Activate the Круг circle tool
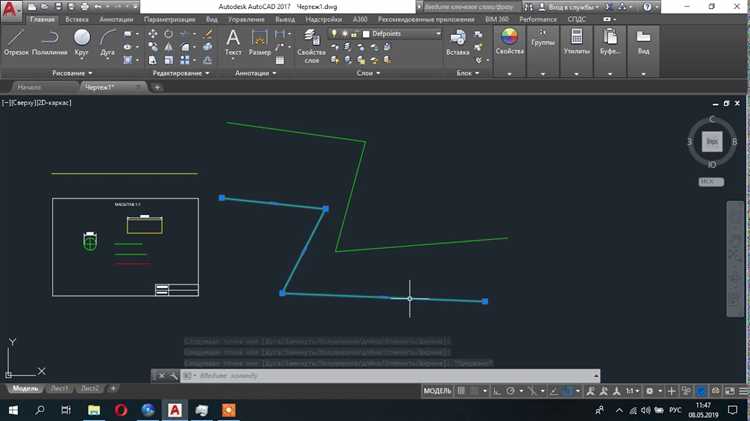The image size is (750, 421). click(x=82, y=43)
